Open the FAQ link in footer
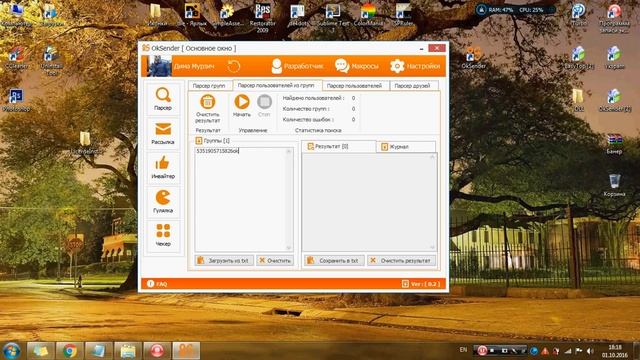The image size is (640, 360). (x=157, y=284)
